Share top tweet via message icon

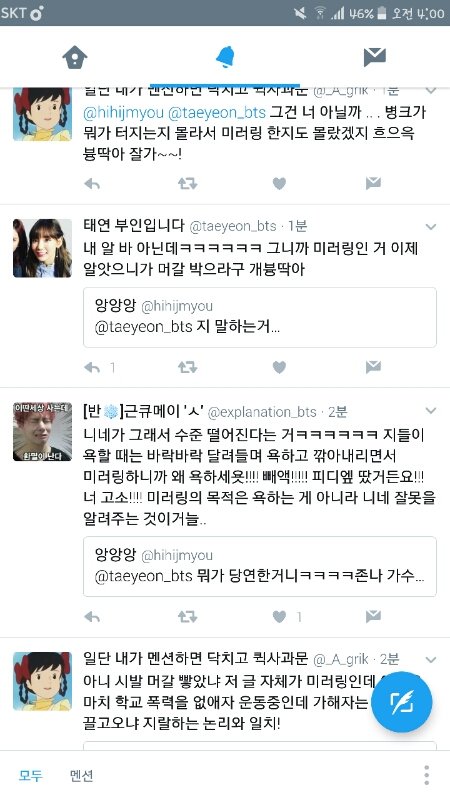coord(373,183)
